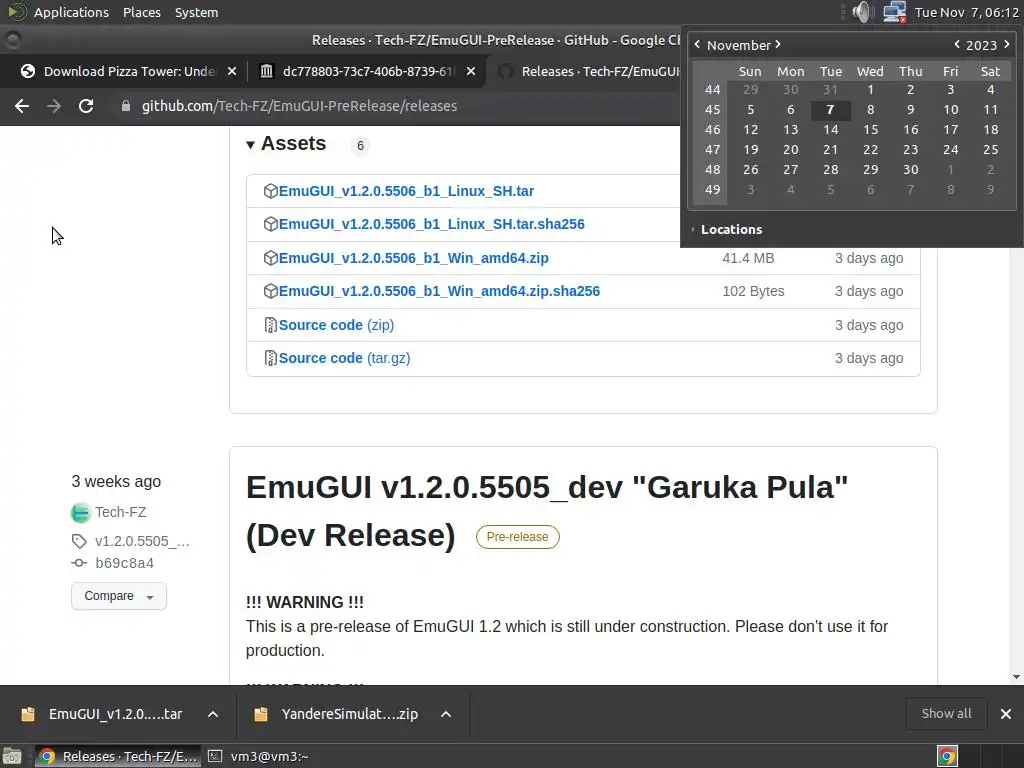The height and width of the screenshot is (768, 1024).
Task: Open vm3@vm3 terminal in taskbar
Action: (259, 756)
